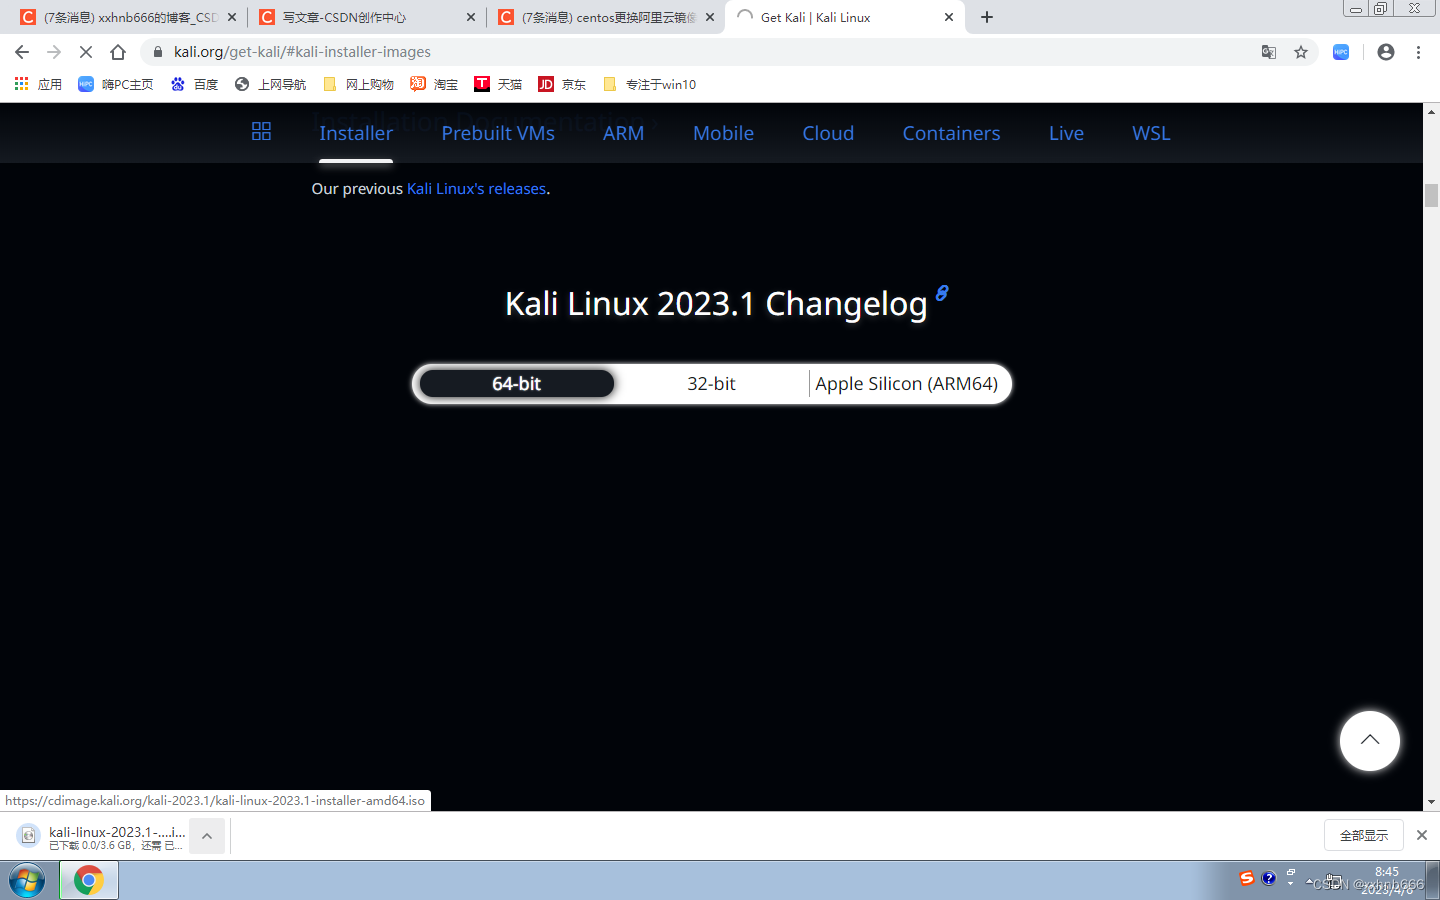This screenshot has height=900, width=1440.
Task: Select the 64-bit image option
Action: click(515, 383)
